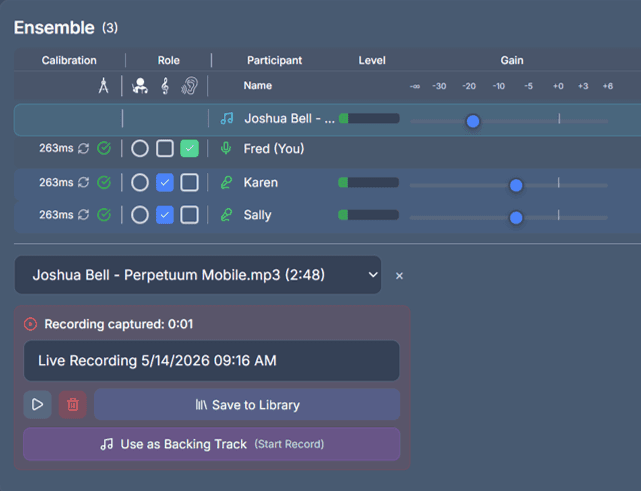The height and width of the screenshot is (491, 641).
Task: Click the Joshua Bell level meter
Action: tap(369, 119)
